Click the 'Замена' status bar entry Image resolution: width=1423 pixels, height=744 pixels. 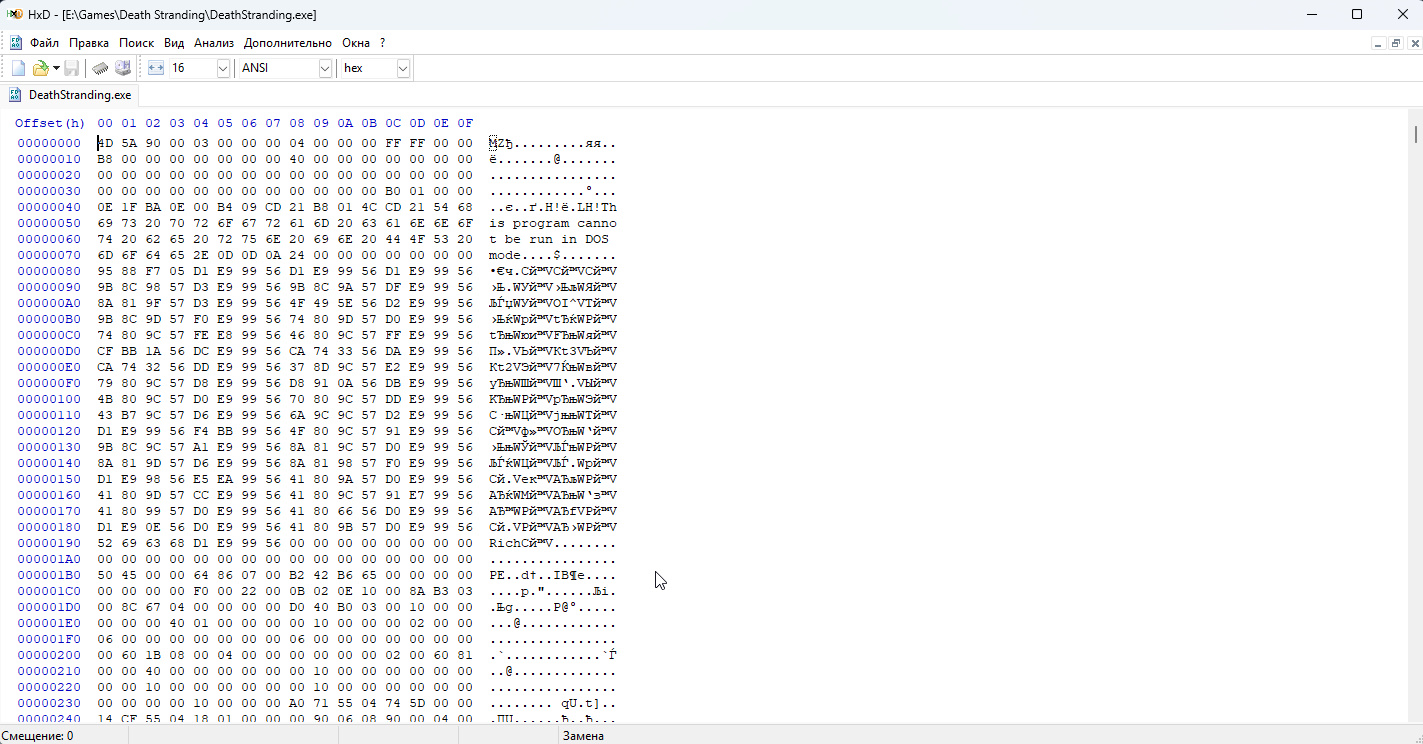click(583, 736)
